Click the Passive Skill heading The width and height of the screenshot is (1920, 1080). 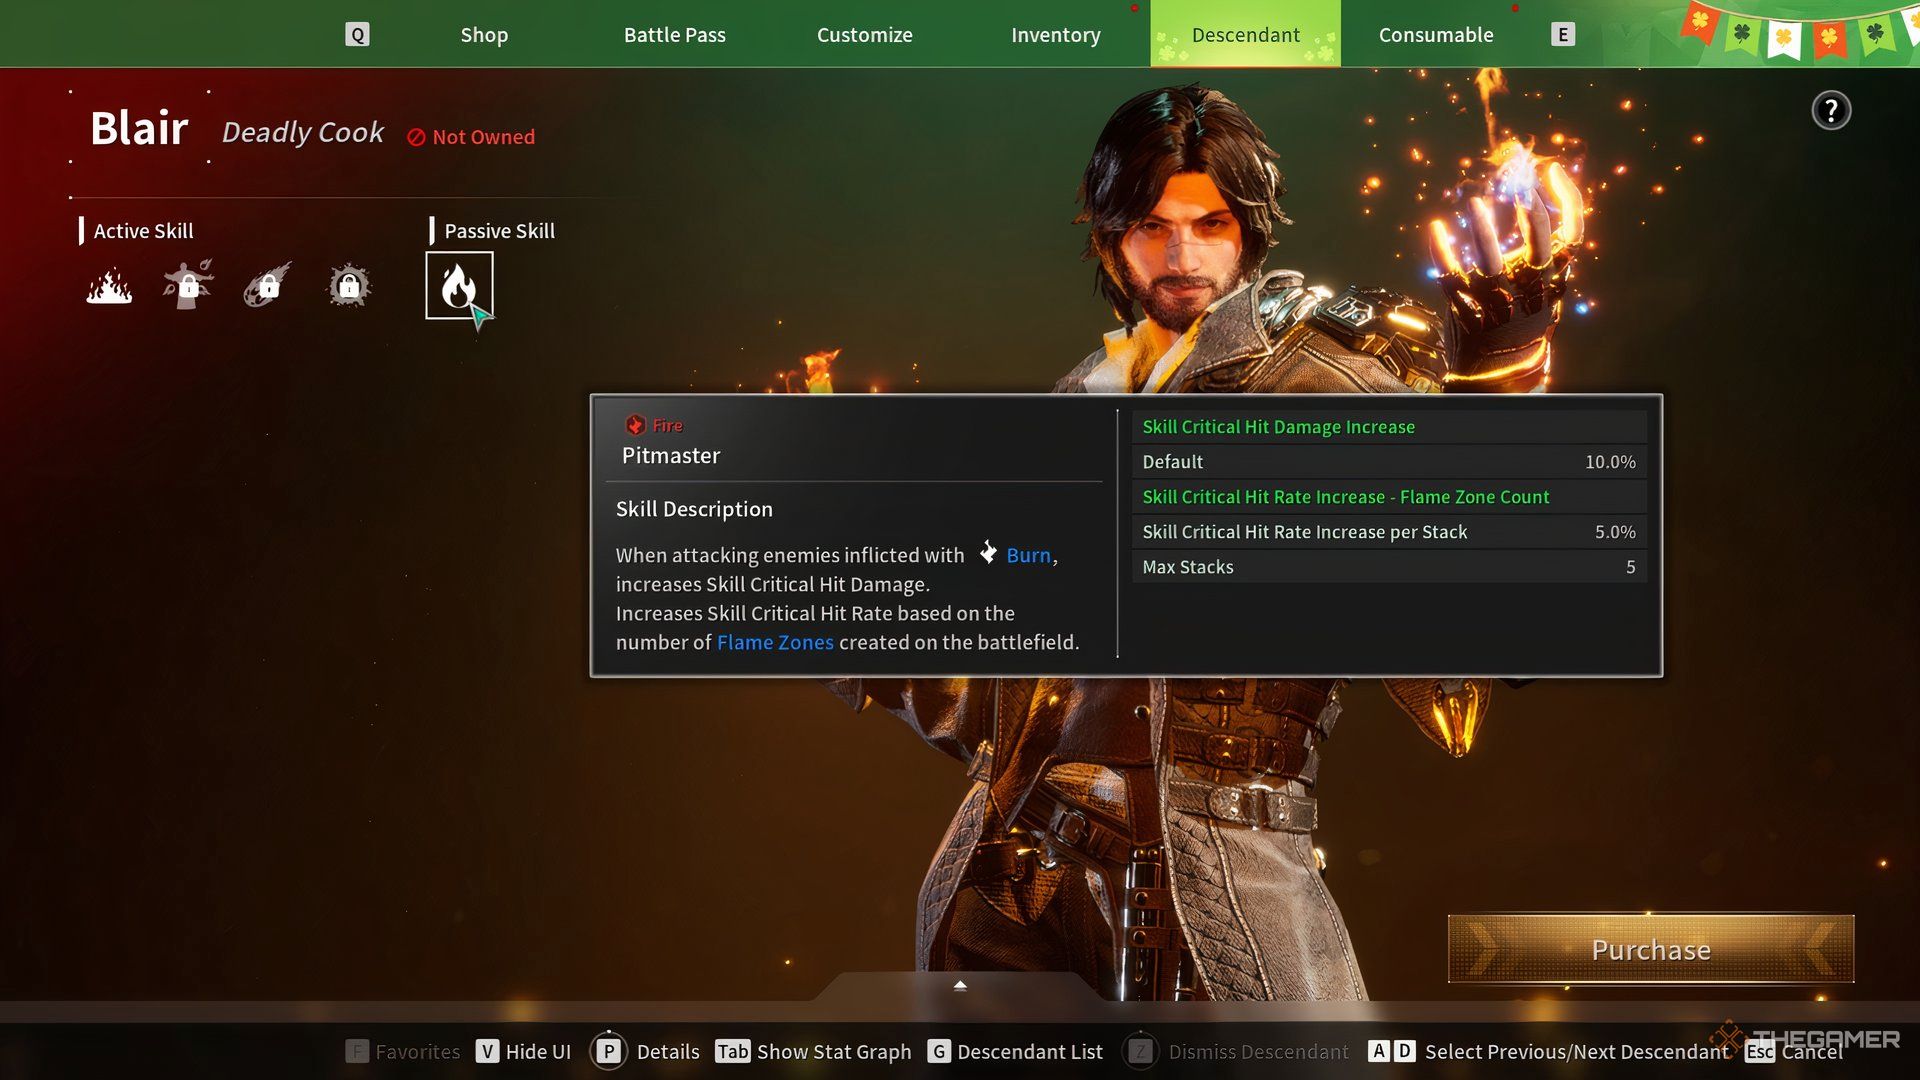499,231
